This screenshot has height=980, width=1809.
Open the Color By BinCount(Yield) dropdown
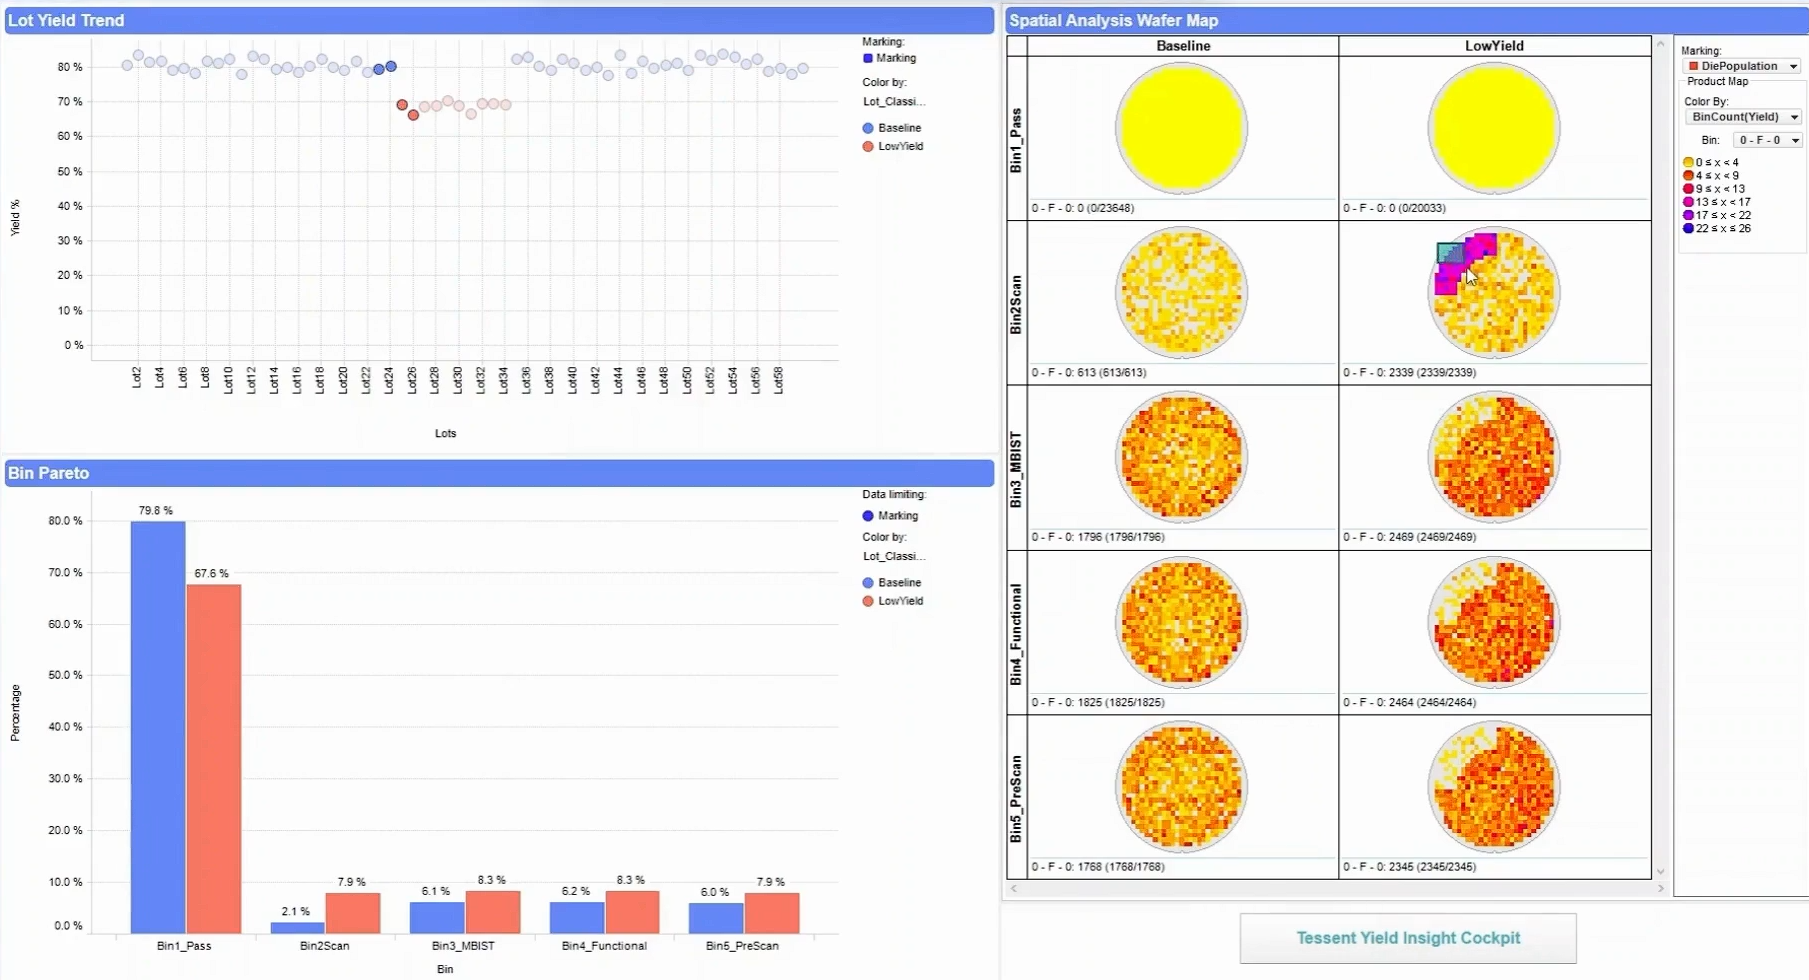[1742, 117]
